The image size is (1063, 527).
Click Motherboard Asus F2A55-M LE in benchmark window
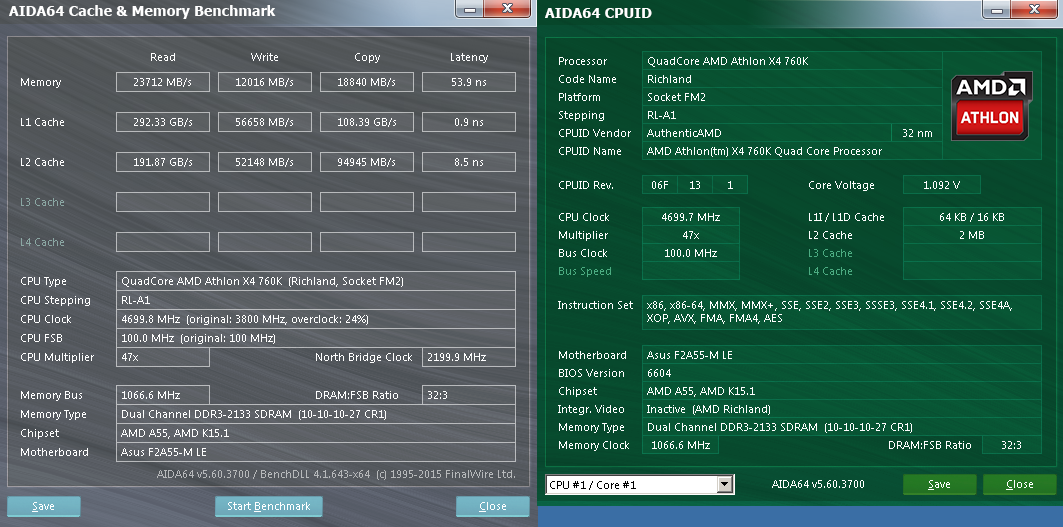coord(316,452)
